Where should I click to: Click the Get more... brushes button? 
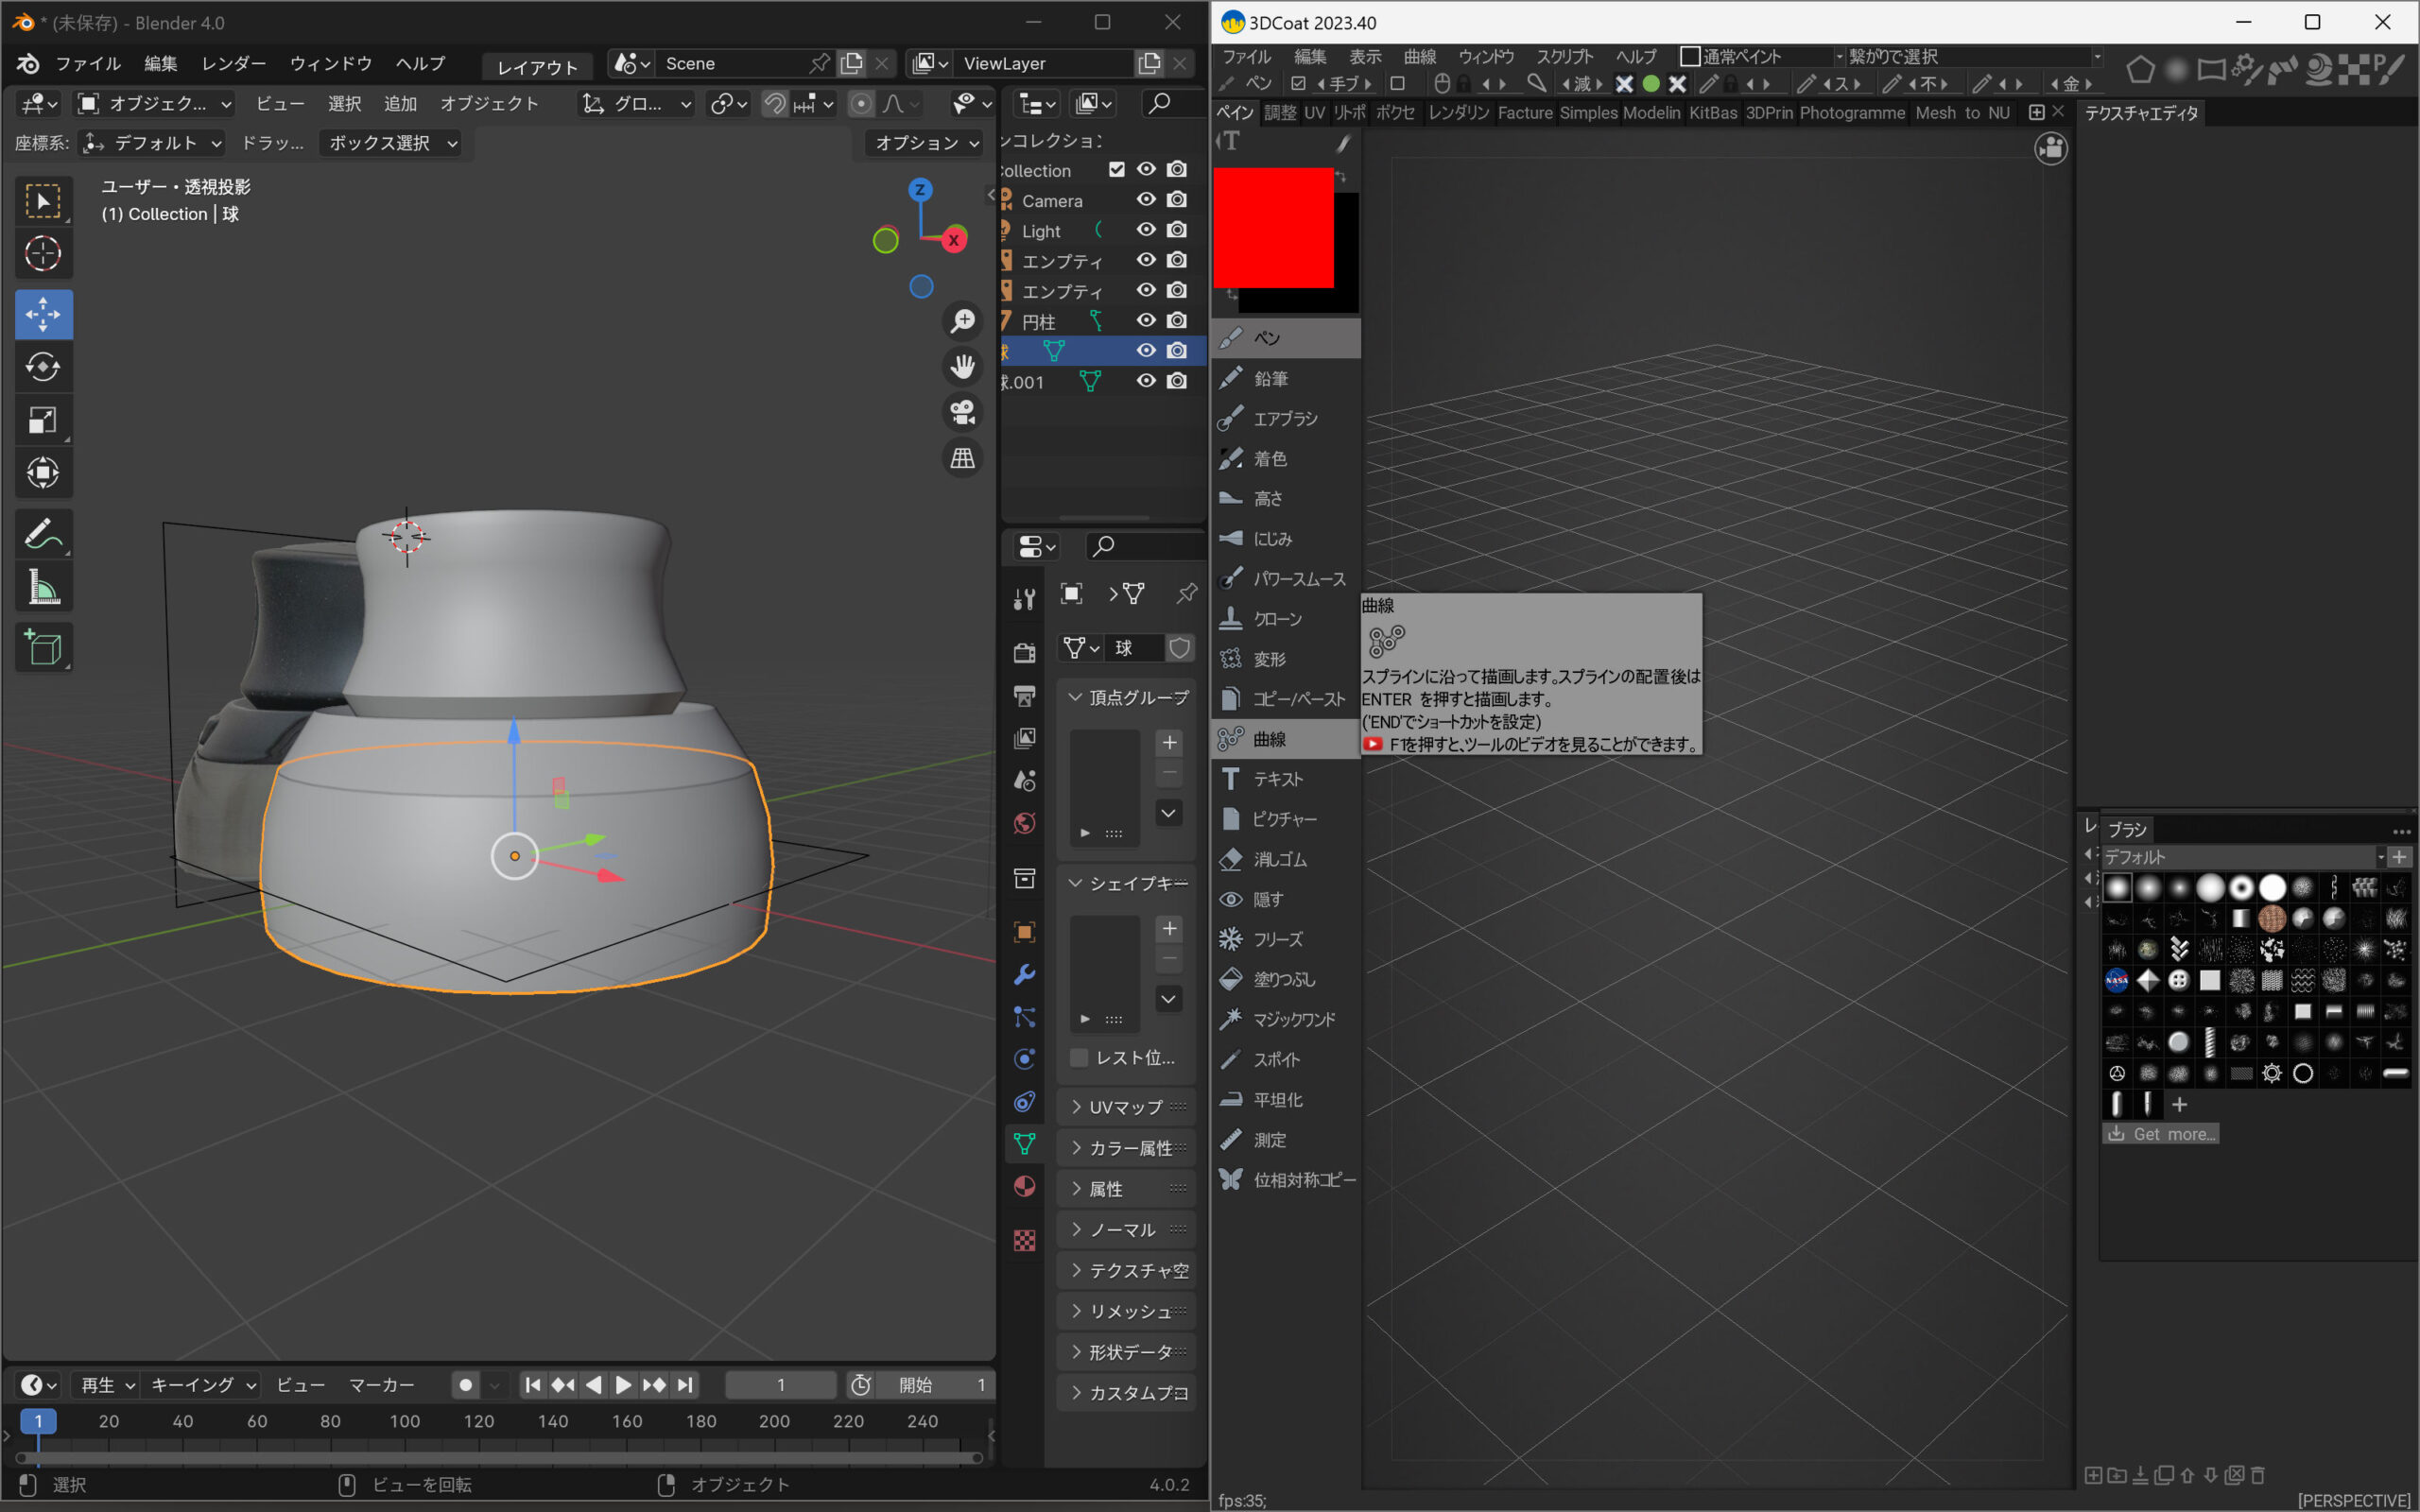point(2160,1134)
